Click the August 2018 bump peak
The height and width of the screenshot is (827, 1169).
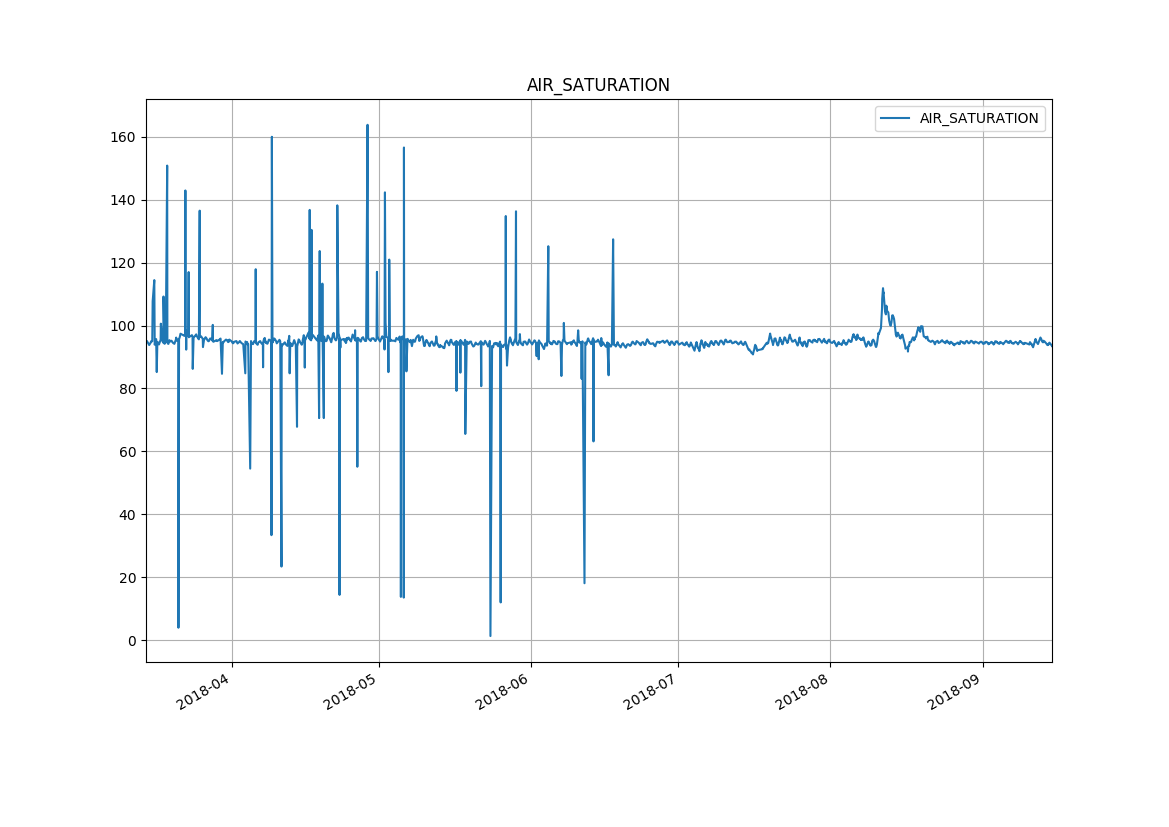pyautogui.click(x=883, y=289)
